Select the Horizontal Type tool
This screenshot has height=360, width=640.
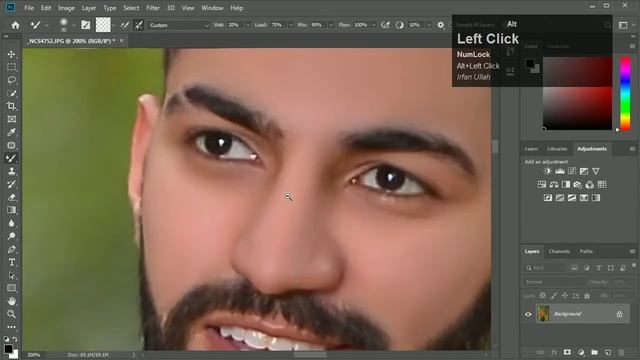pyautogui.click(x=11, y=262)
